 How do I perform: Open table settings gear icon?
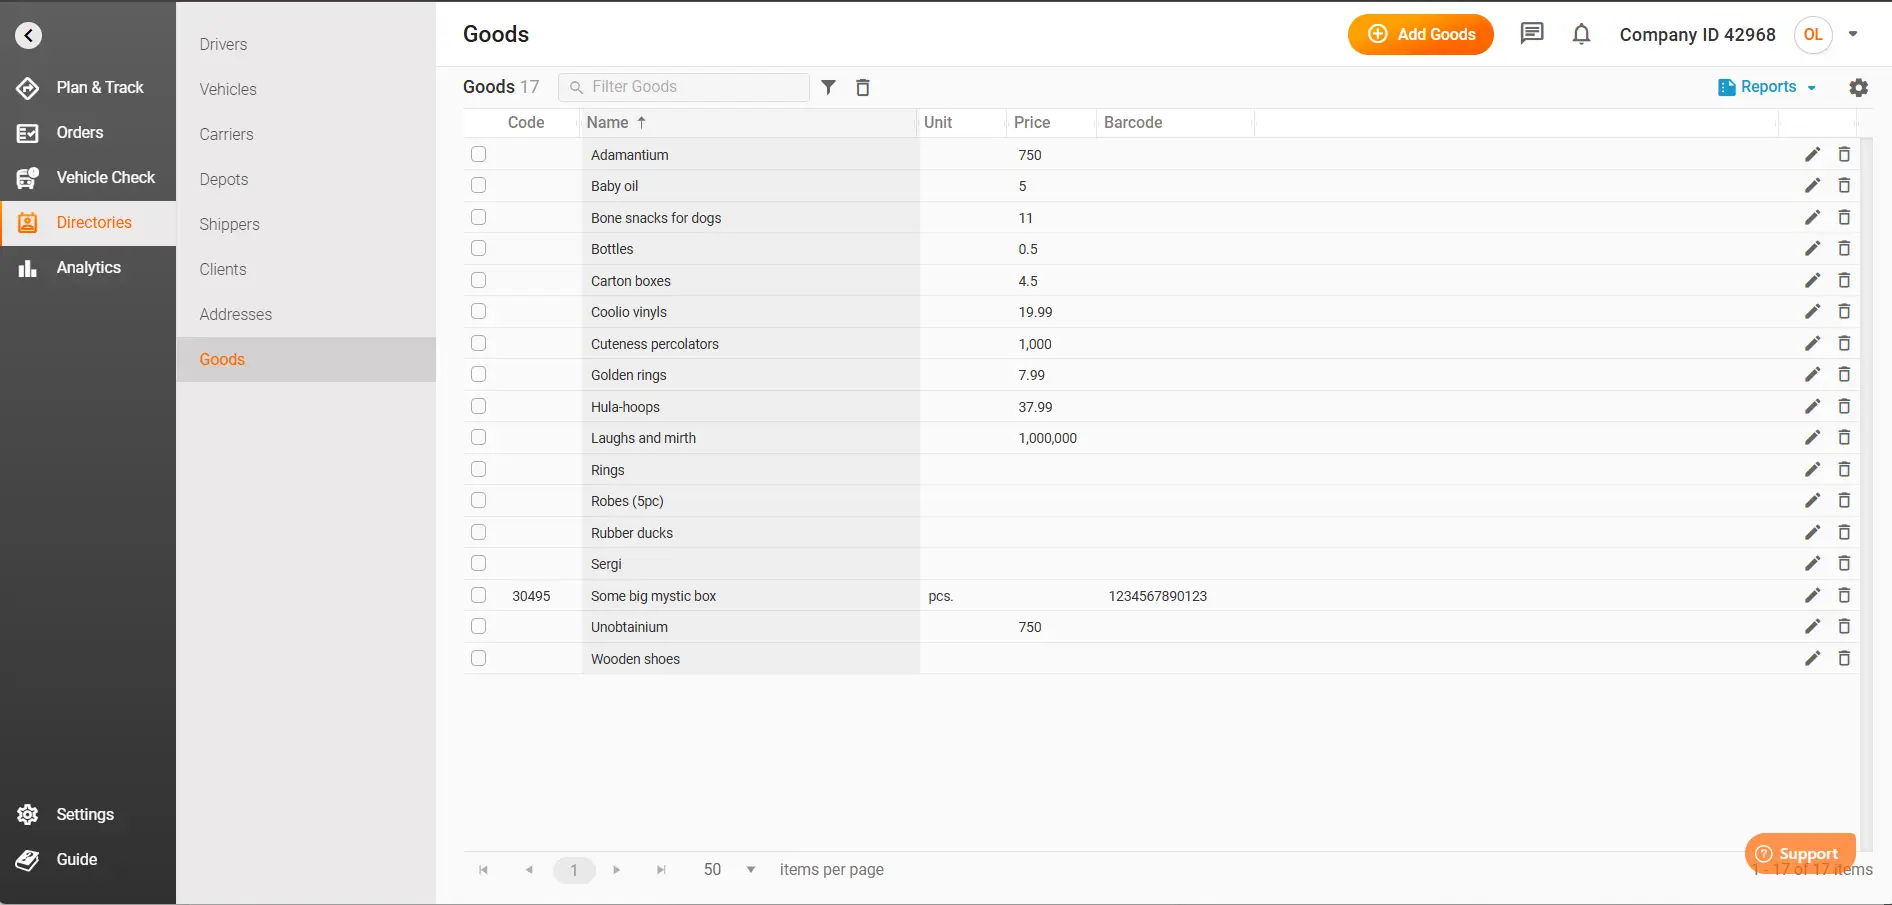[x=1858, y=87]
